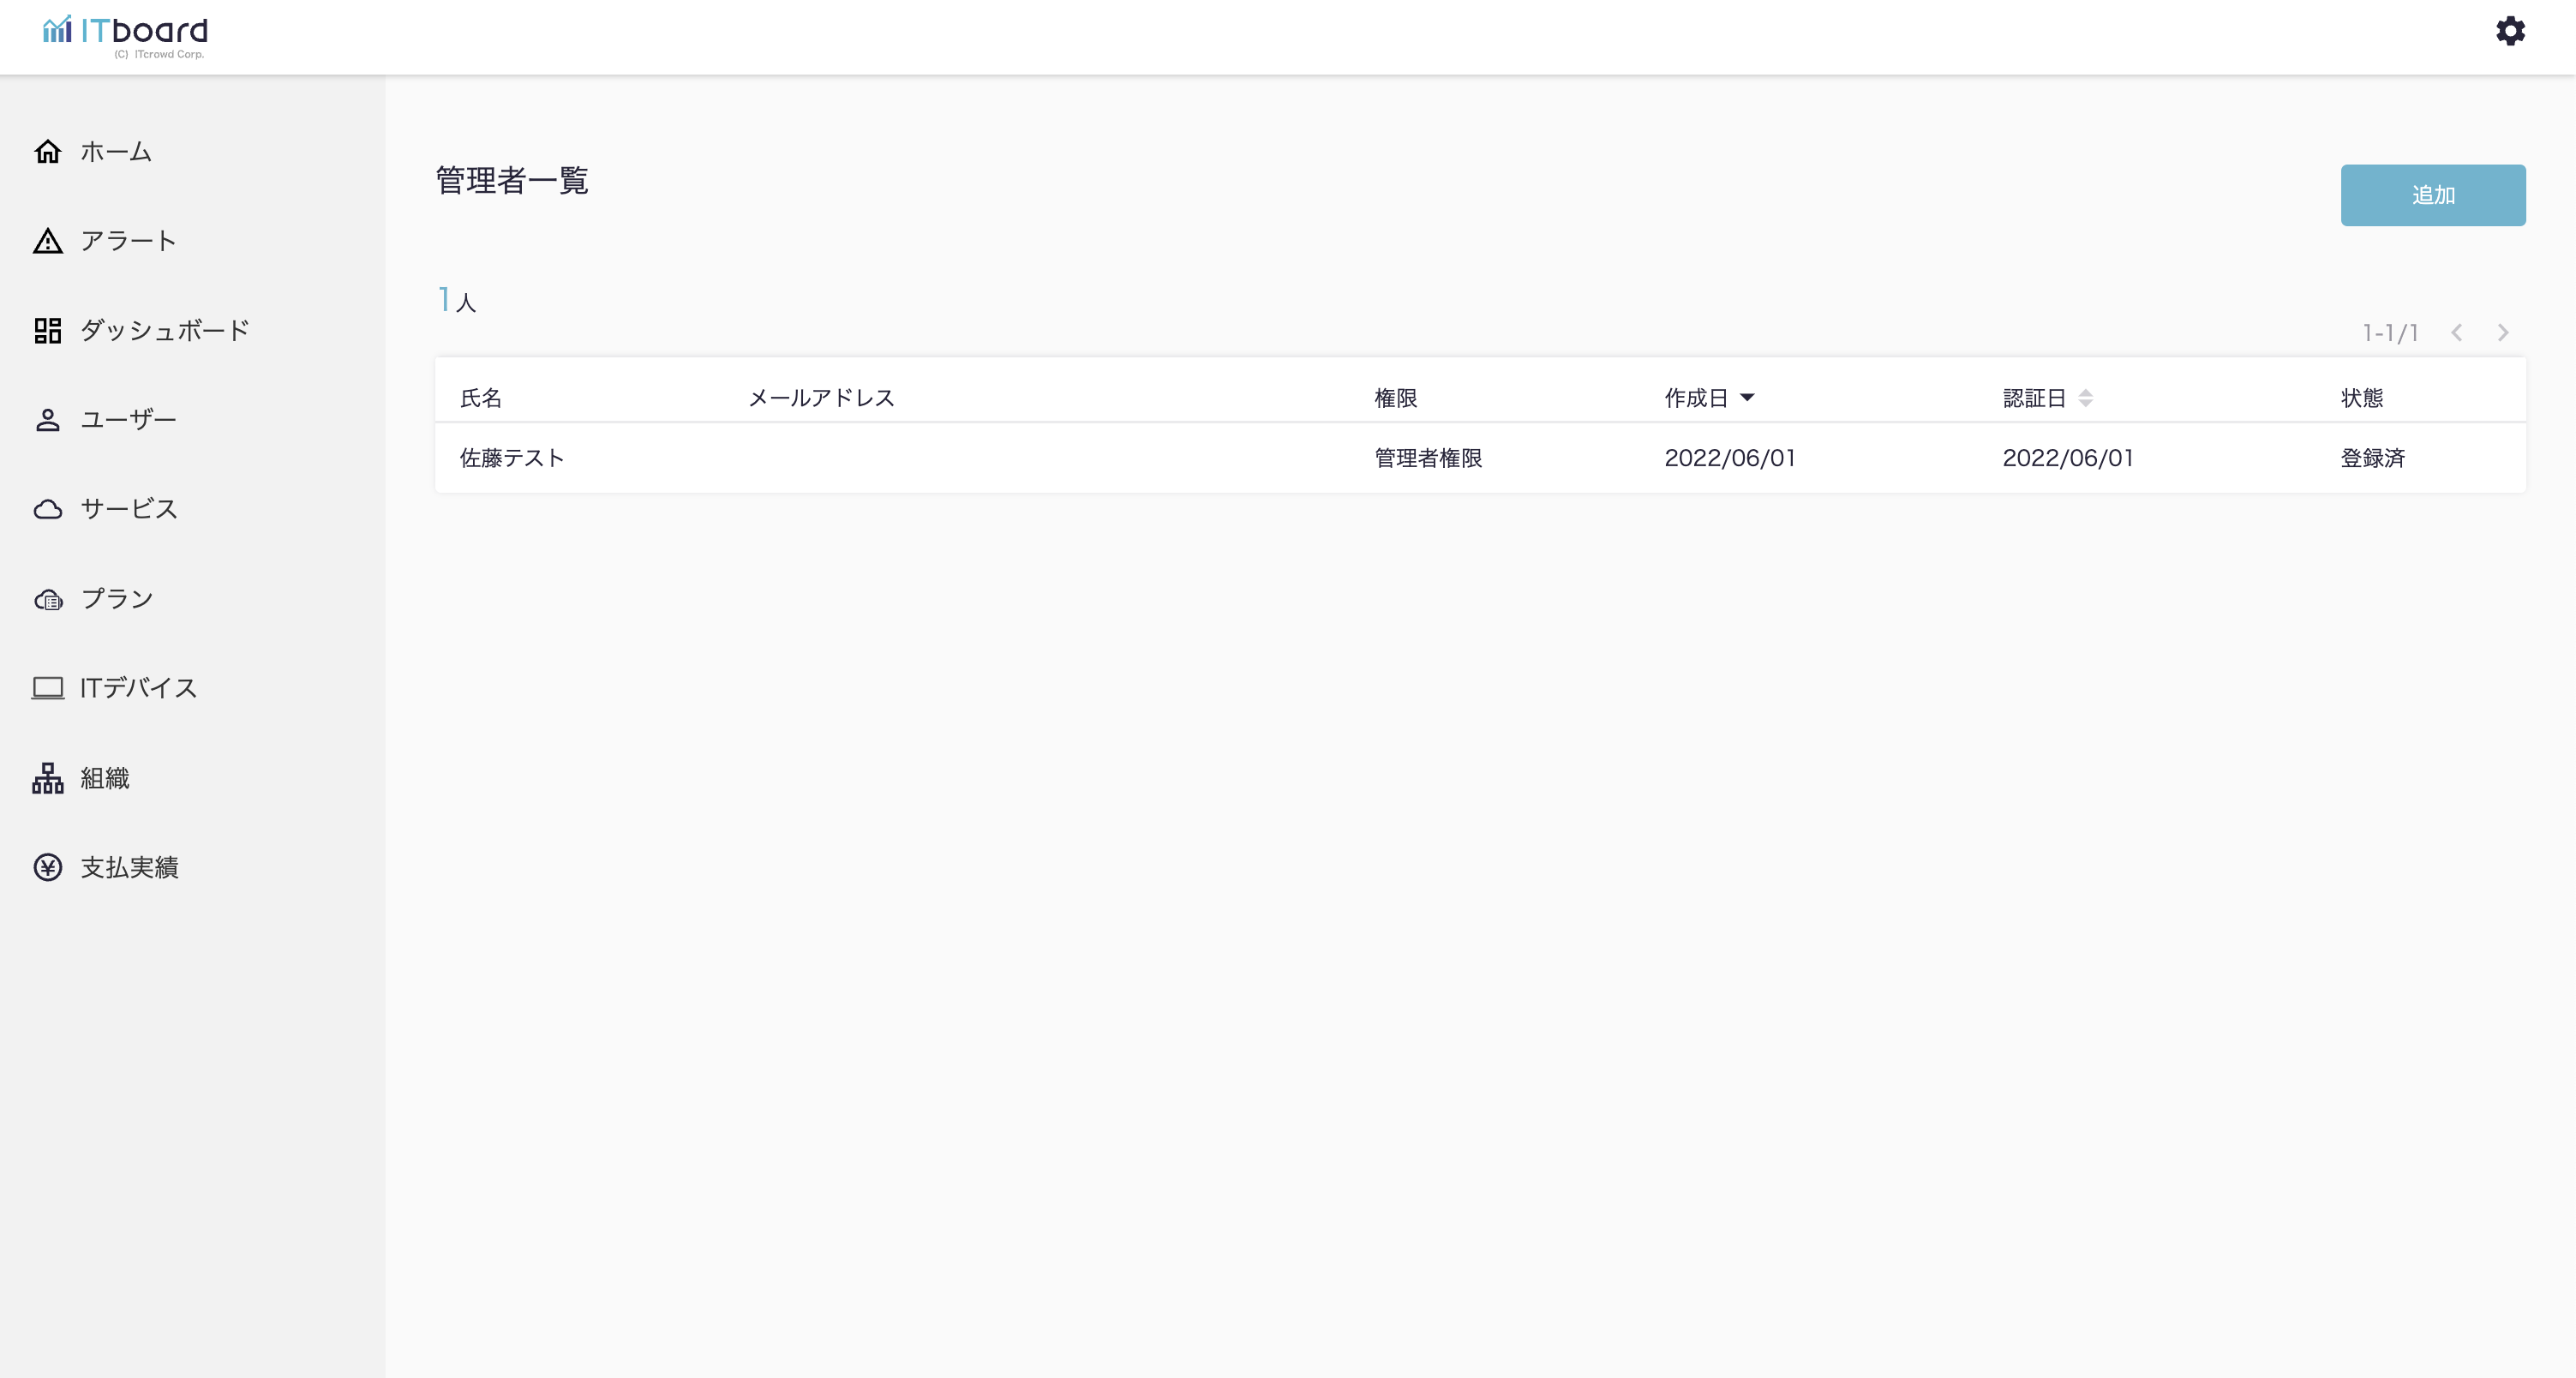
Task: Click the plan cloud icon
Action: click(x=48, y=599)
